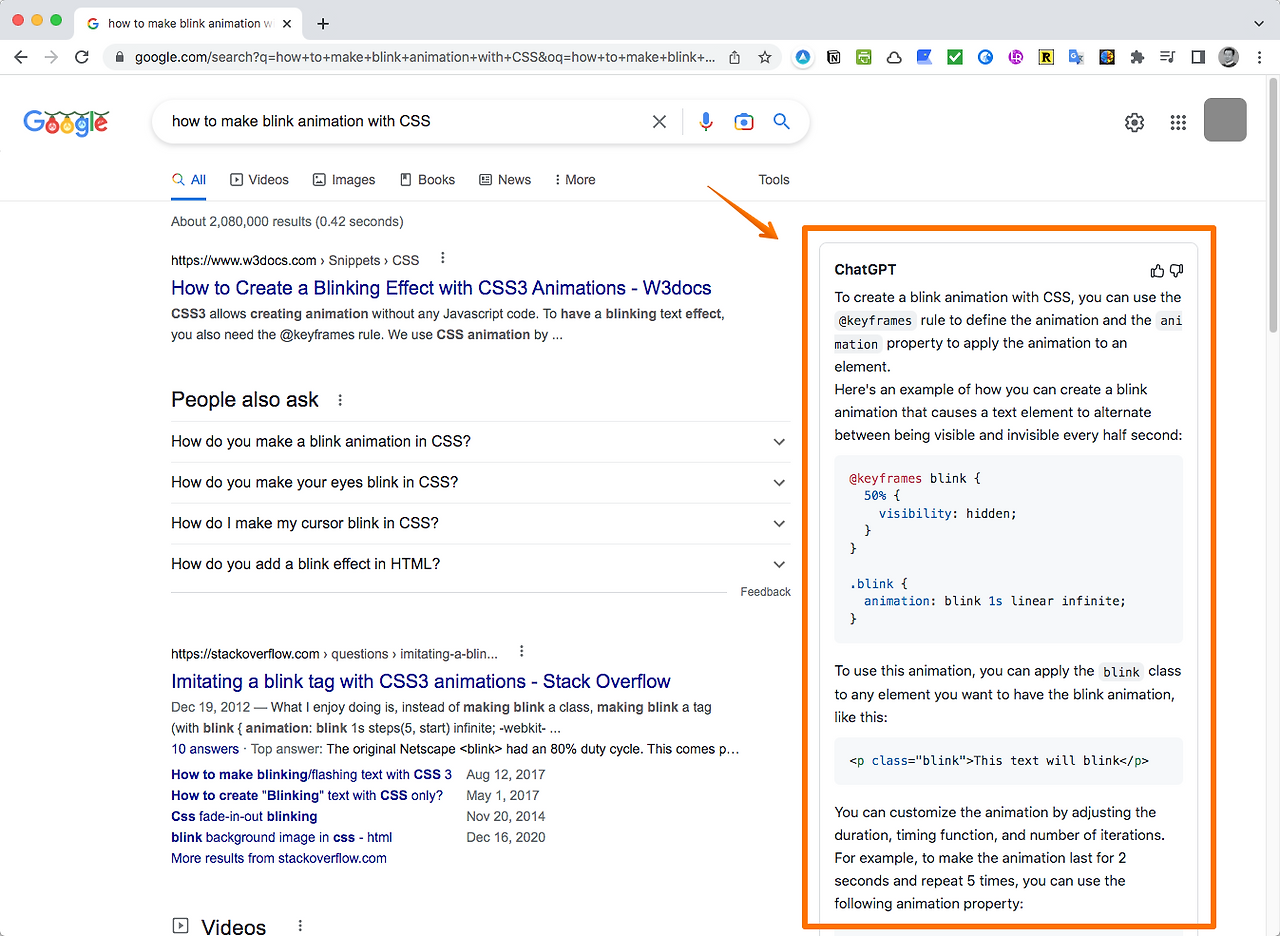Open the Notion extension icon
1280x936 pixels.
[833, 57]
